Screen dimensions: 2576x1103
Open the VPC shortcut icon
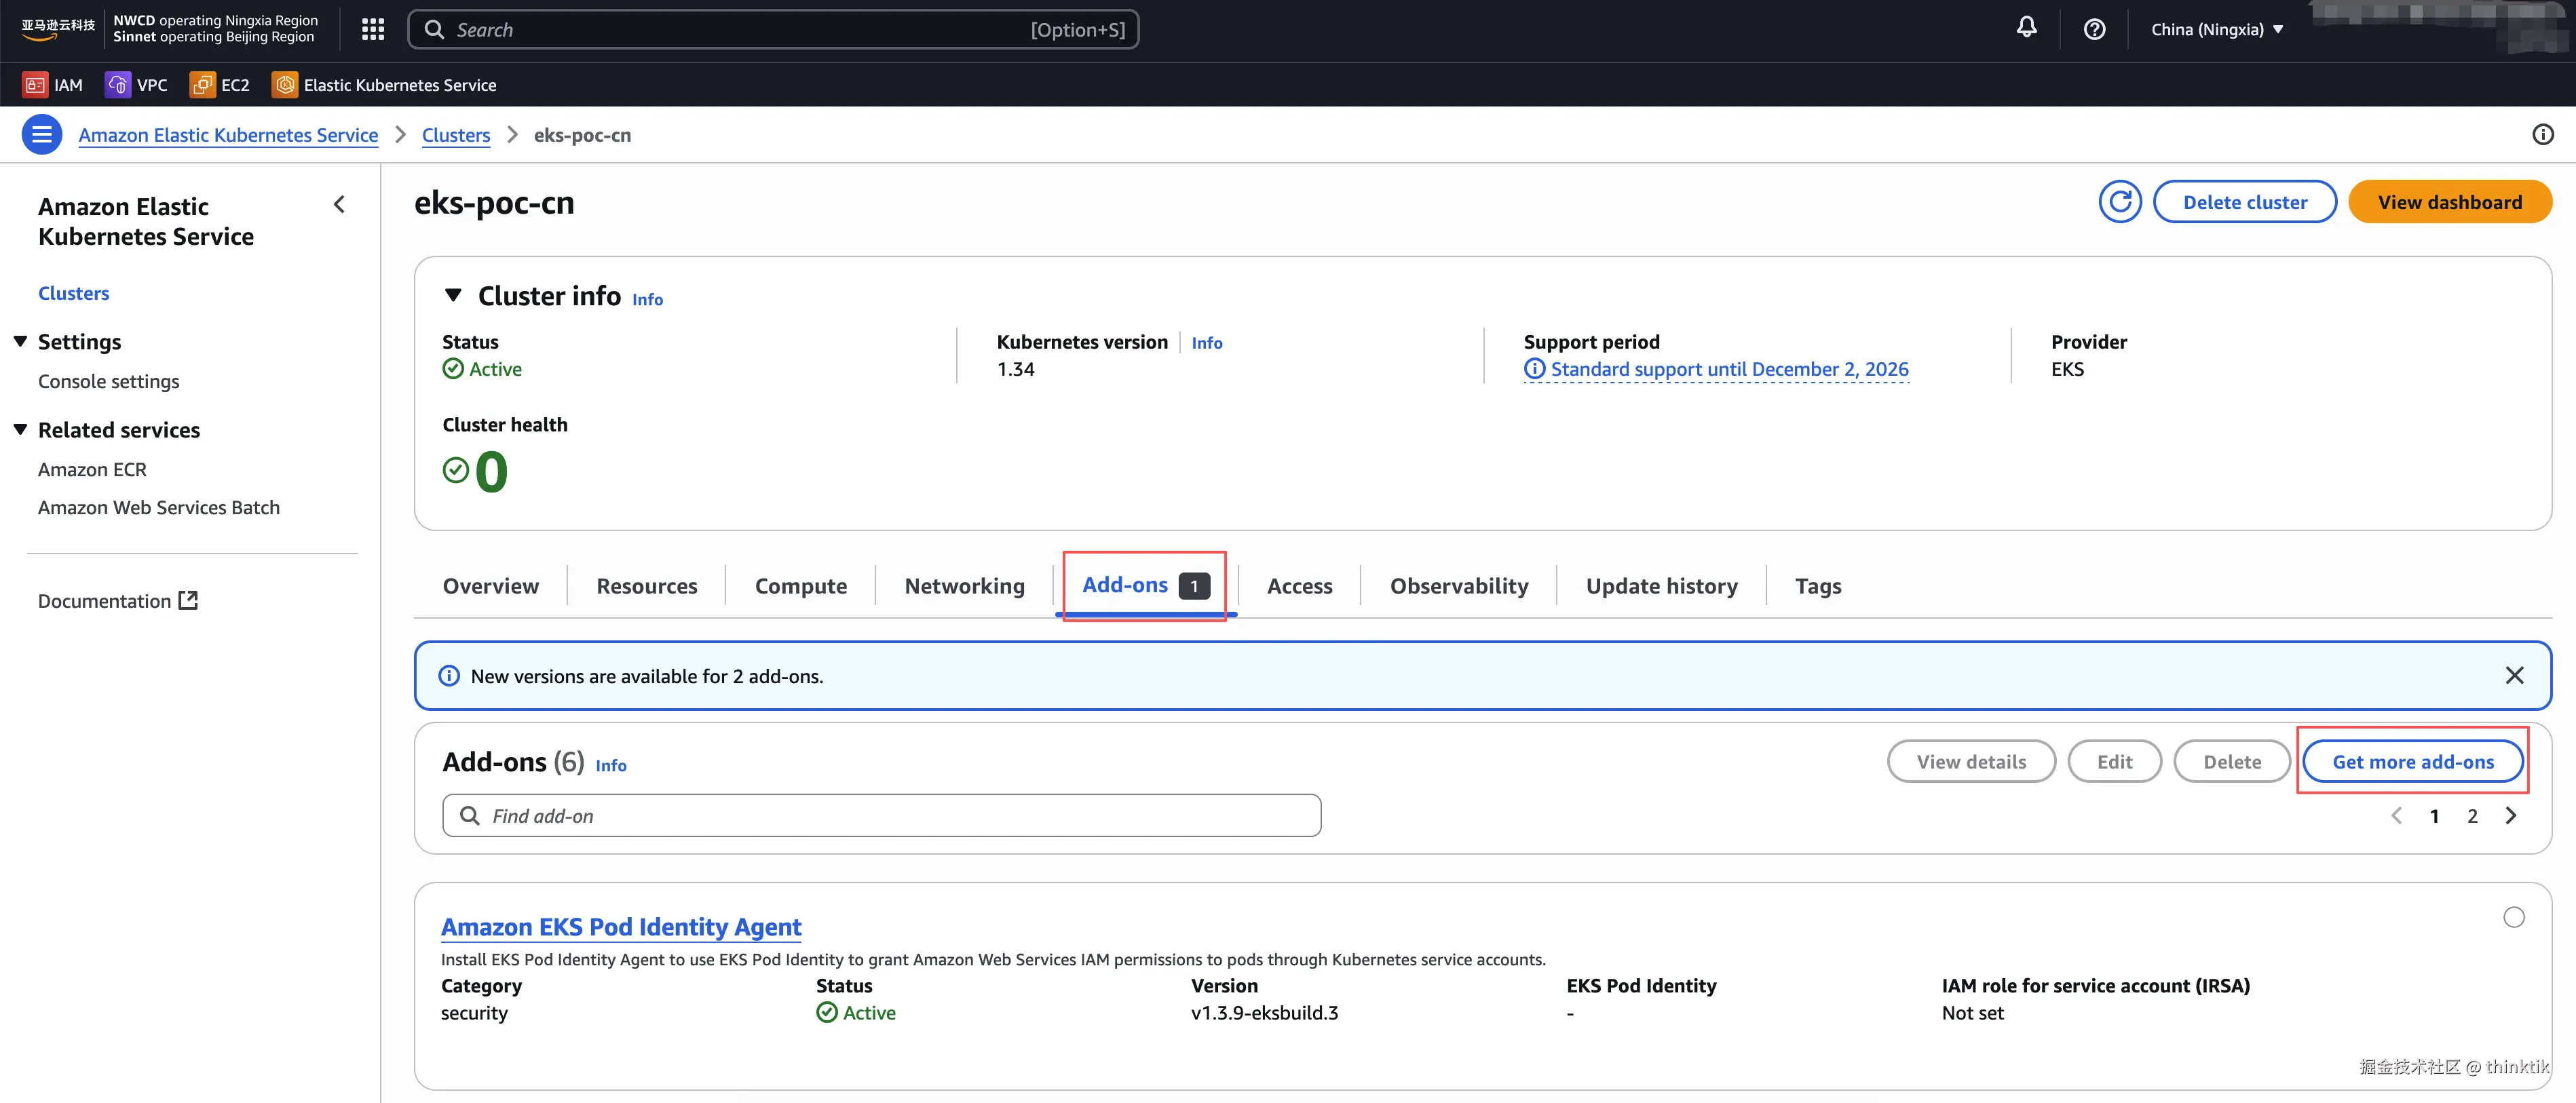[117, 85]
